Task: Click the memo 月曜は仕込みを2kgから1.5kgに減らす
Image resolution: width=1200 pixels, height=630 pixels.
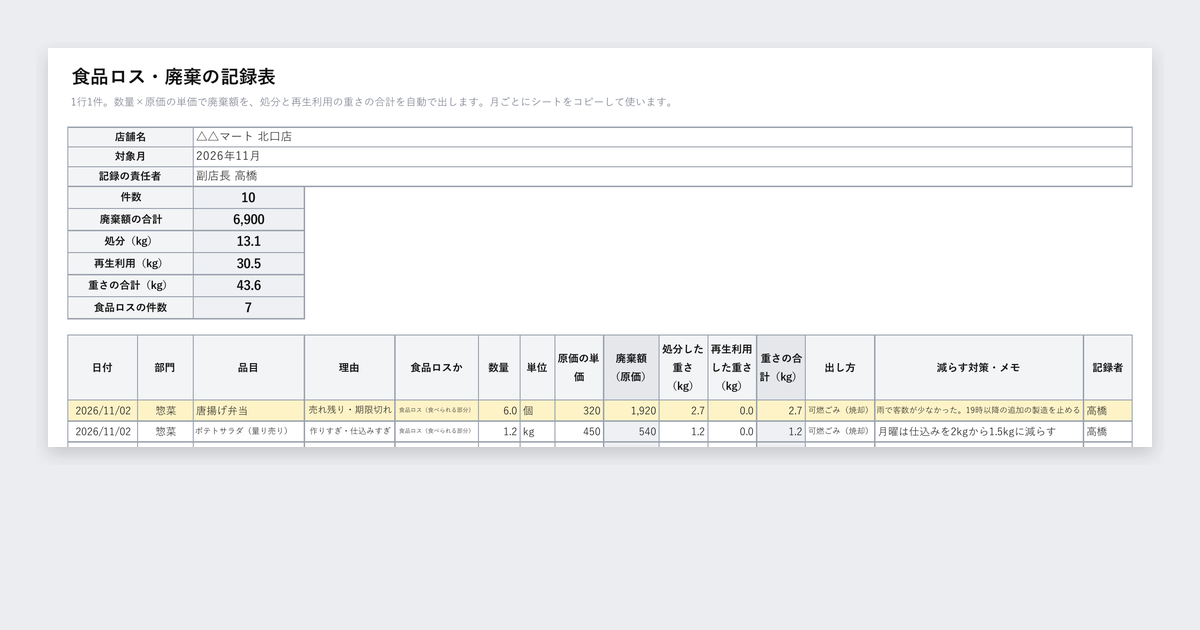Action: click(x=978, y=431)
